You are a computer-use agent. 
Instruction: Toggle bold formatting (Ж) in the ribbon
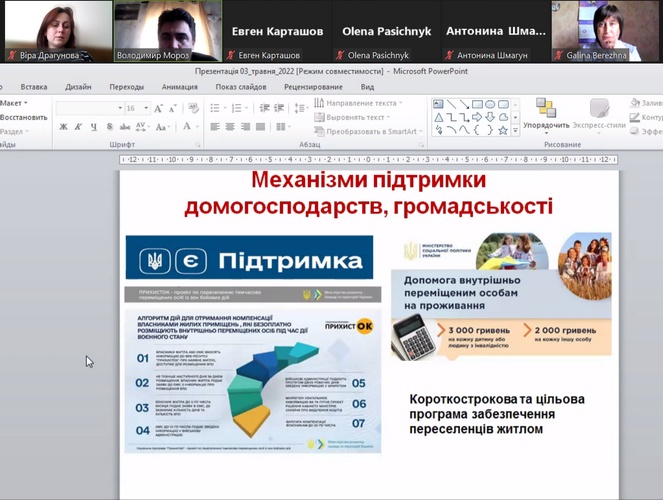click(x=63, y=127)
